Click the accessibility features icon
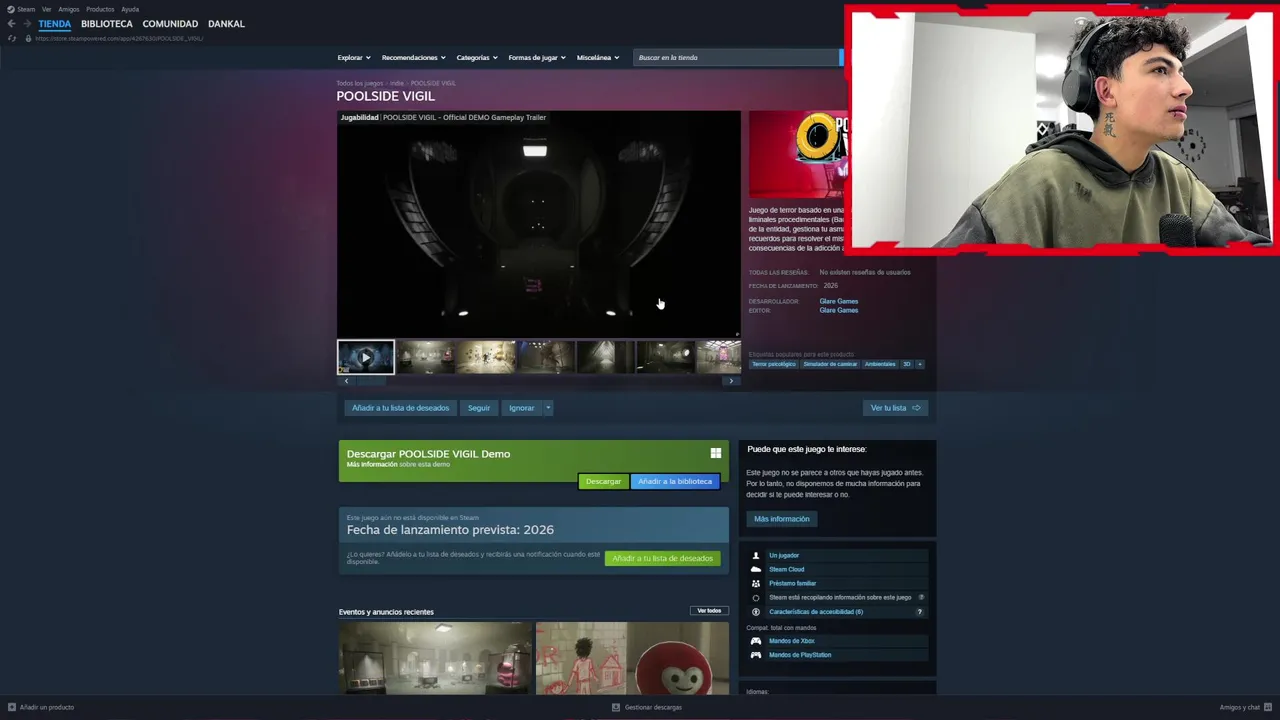 pos(756,611)
